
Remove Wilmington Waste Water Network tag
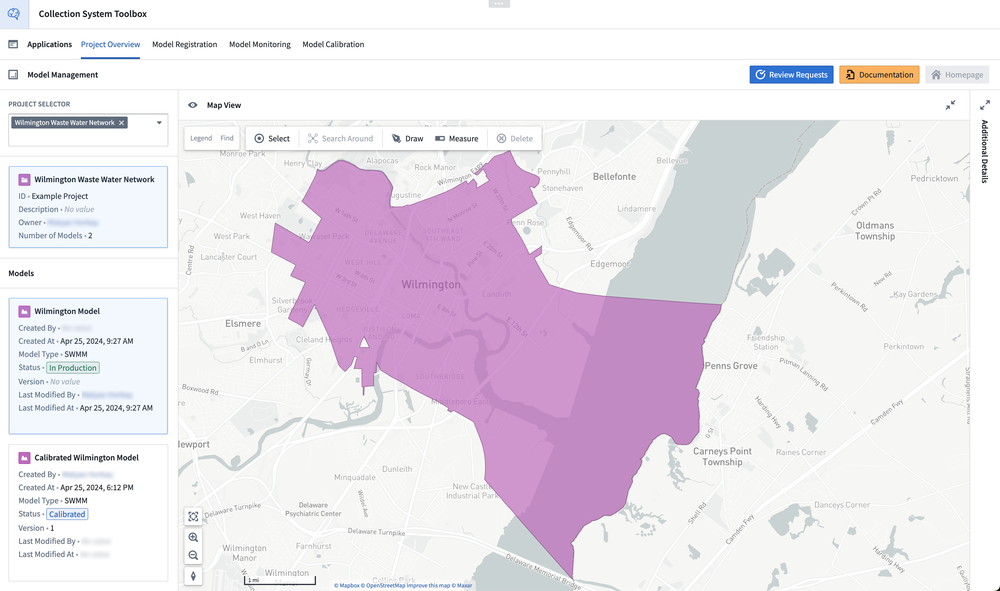(x=122, y=123)
